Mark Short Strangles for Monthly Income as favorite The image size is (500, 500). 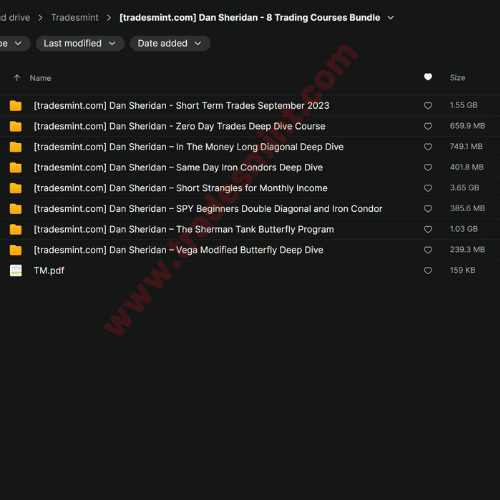[428, 188]
